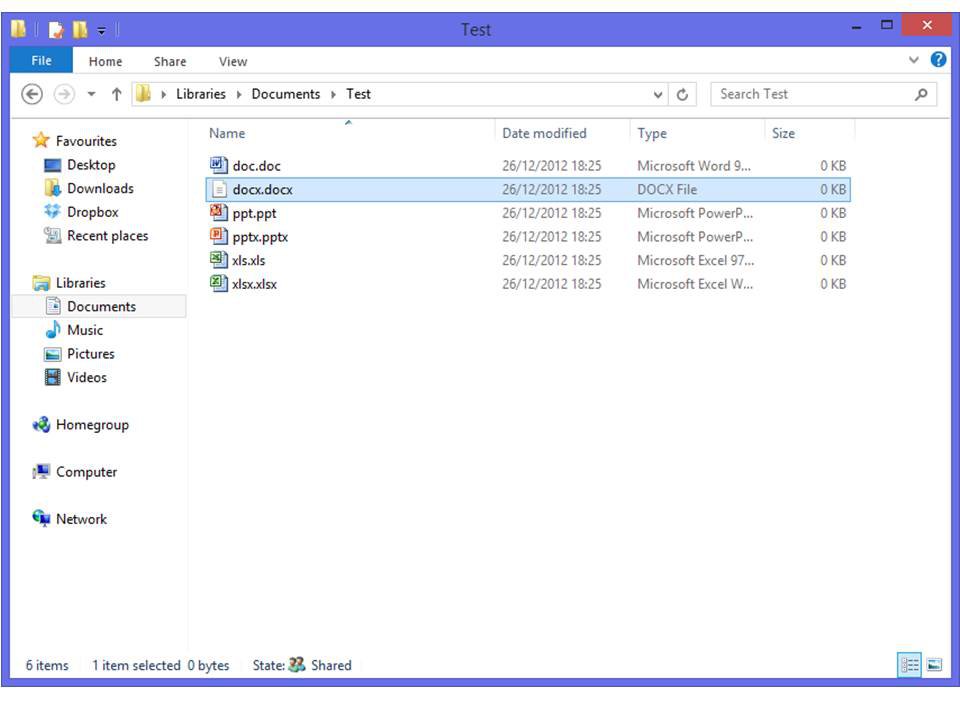
Task: Sort files by the Date modified column
Action: 547,133
